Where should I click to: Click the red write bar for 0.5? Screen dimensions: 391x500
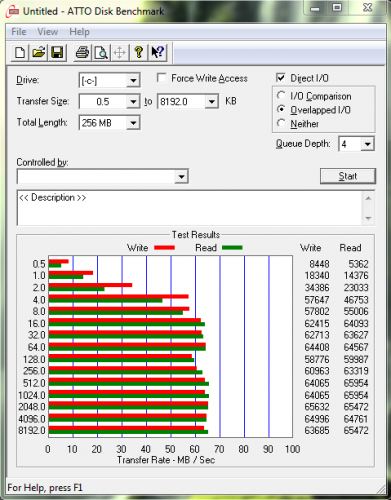point(59,261)
